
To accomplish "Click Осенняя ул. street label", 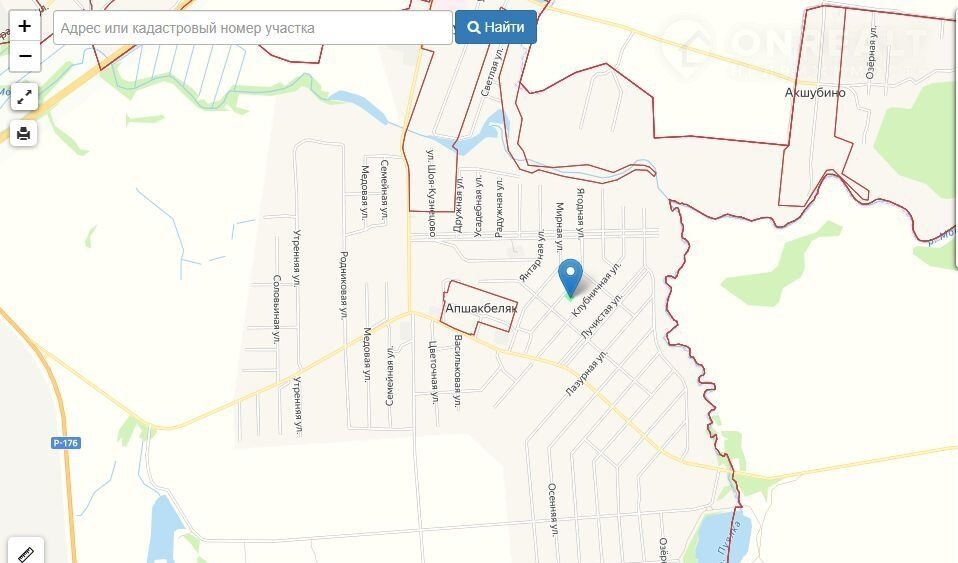I will [x=552, y=509].
